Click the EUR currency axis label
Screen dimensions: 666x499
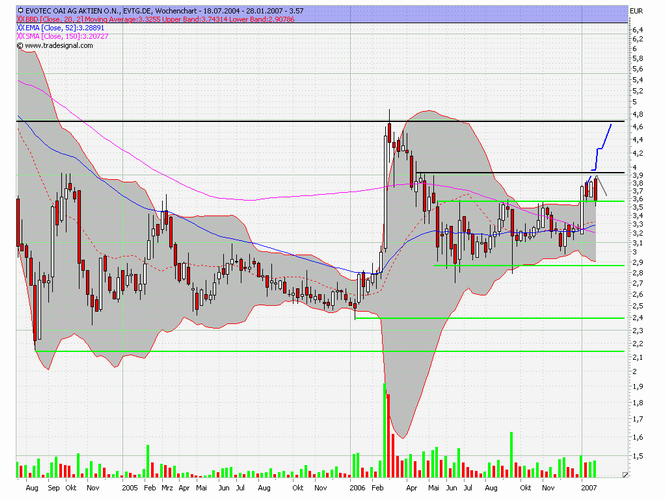tap(636, 11)
